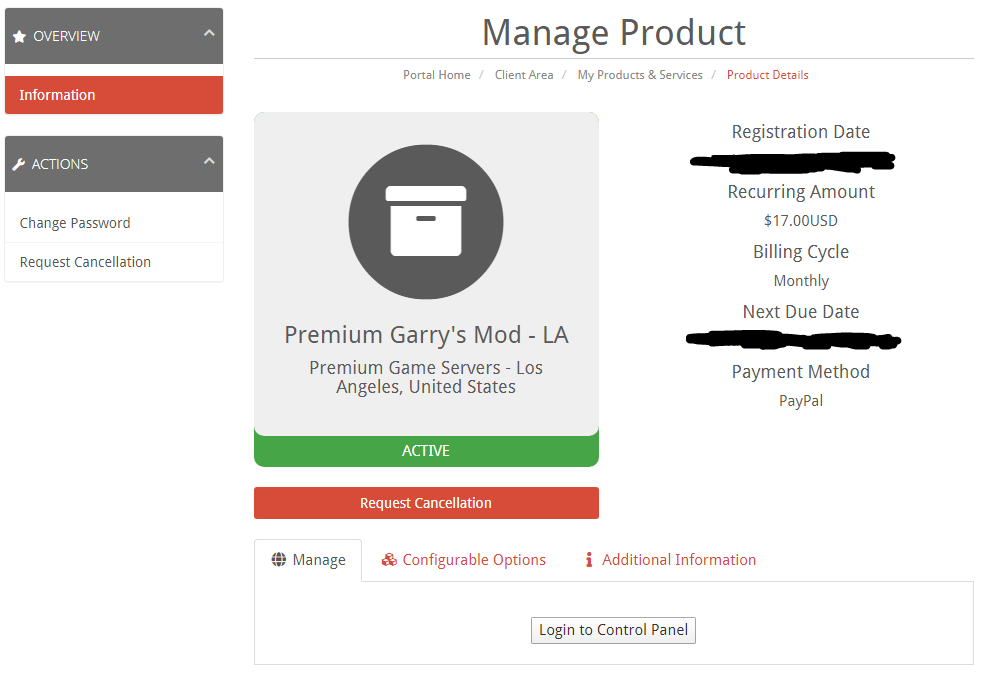Click the green ACTIVE status banner
The width and height of the screenshot is (982, 675).
426,450
